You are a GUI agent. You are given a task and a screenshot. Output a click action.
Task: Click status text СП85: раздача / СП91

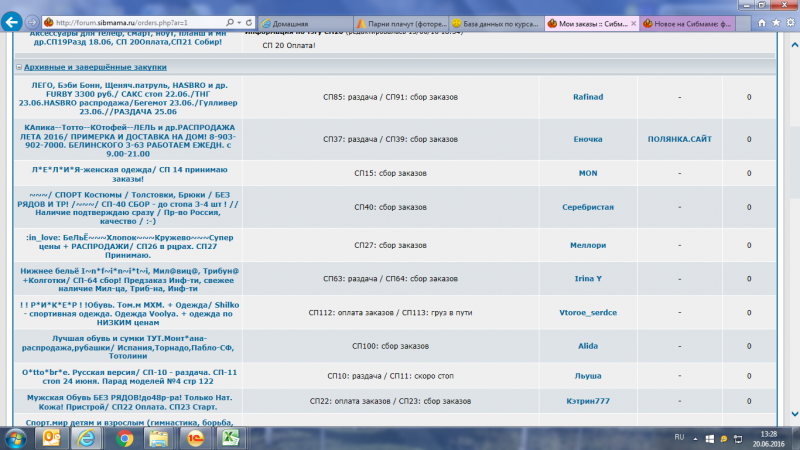[390, 97]
